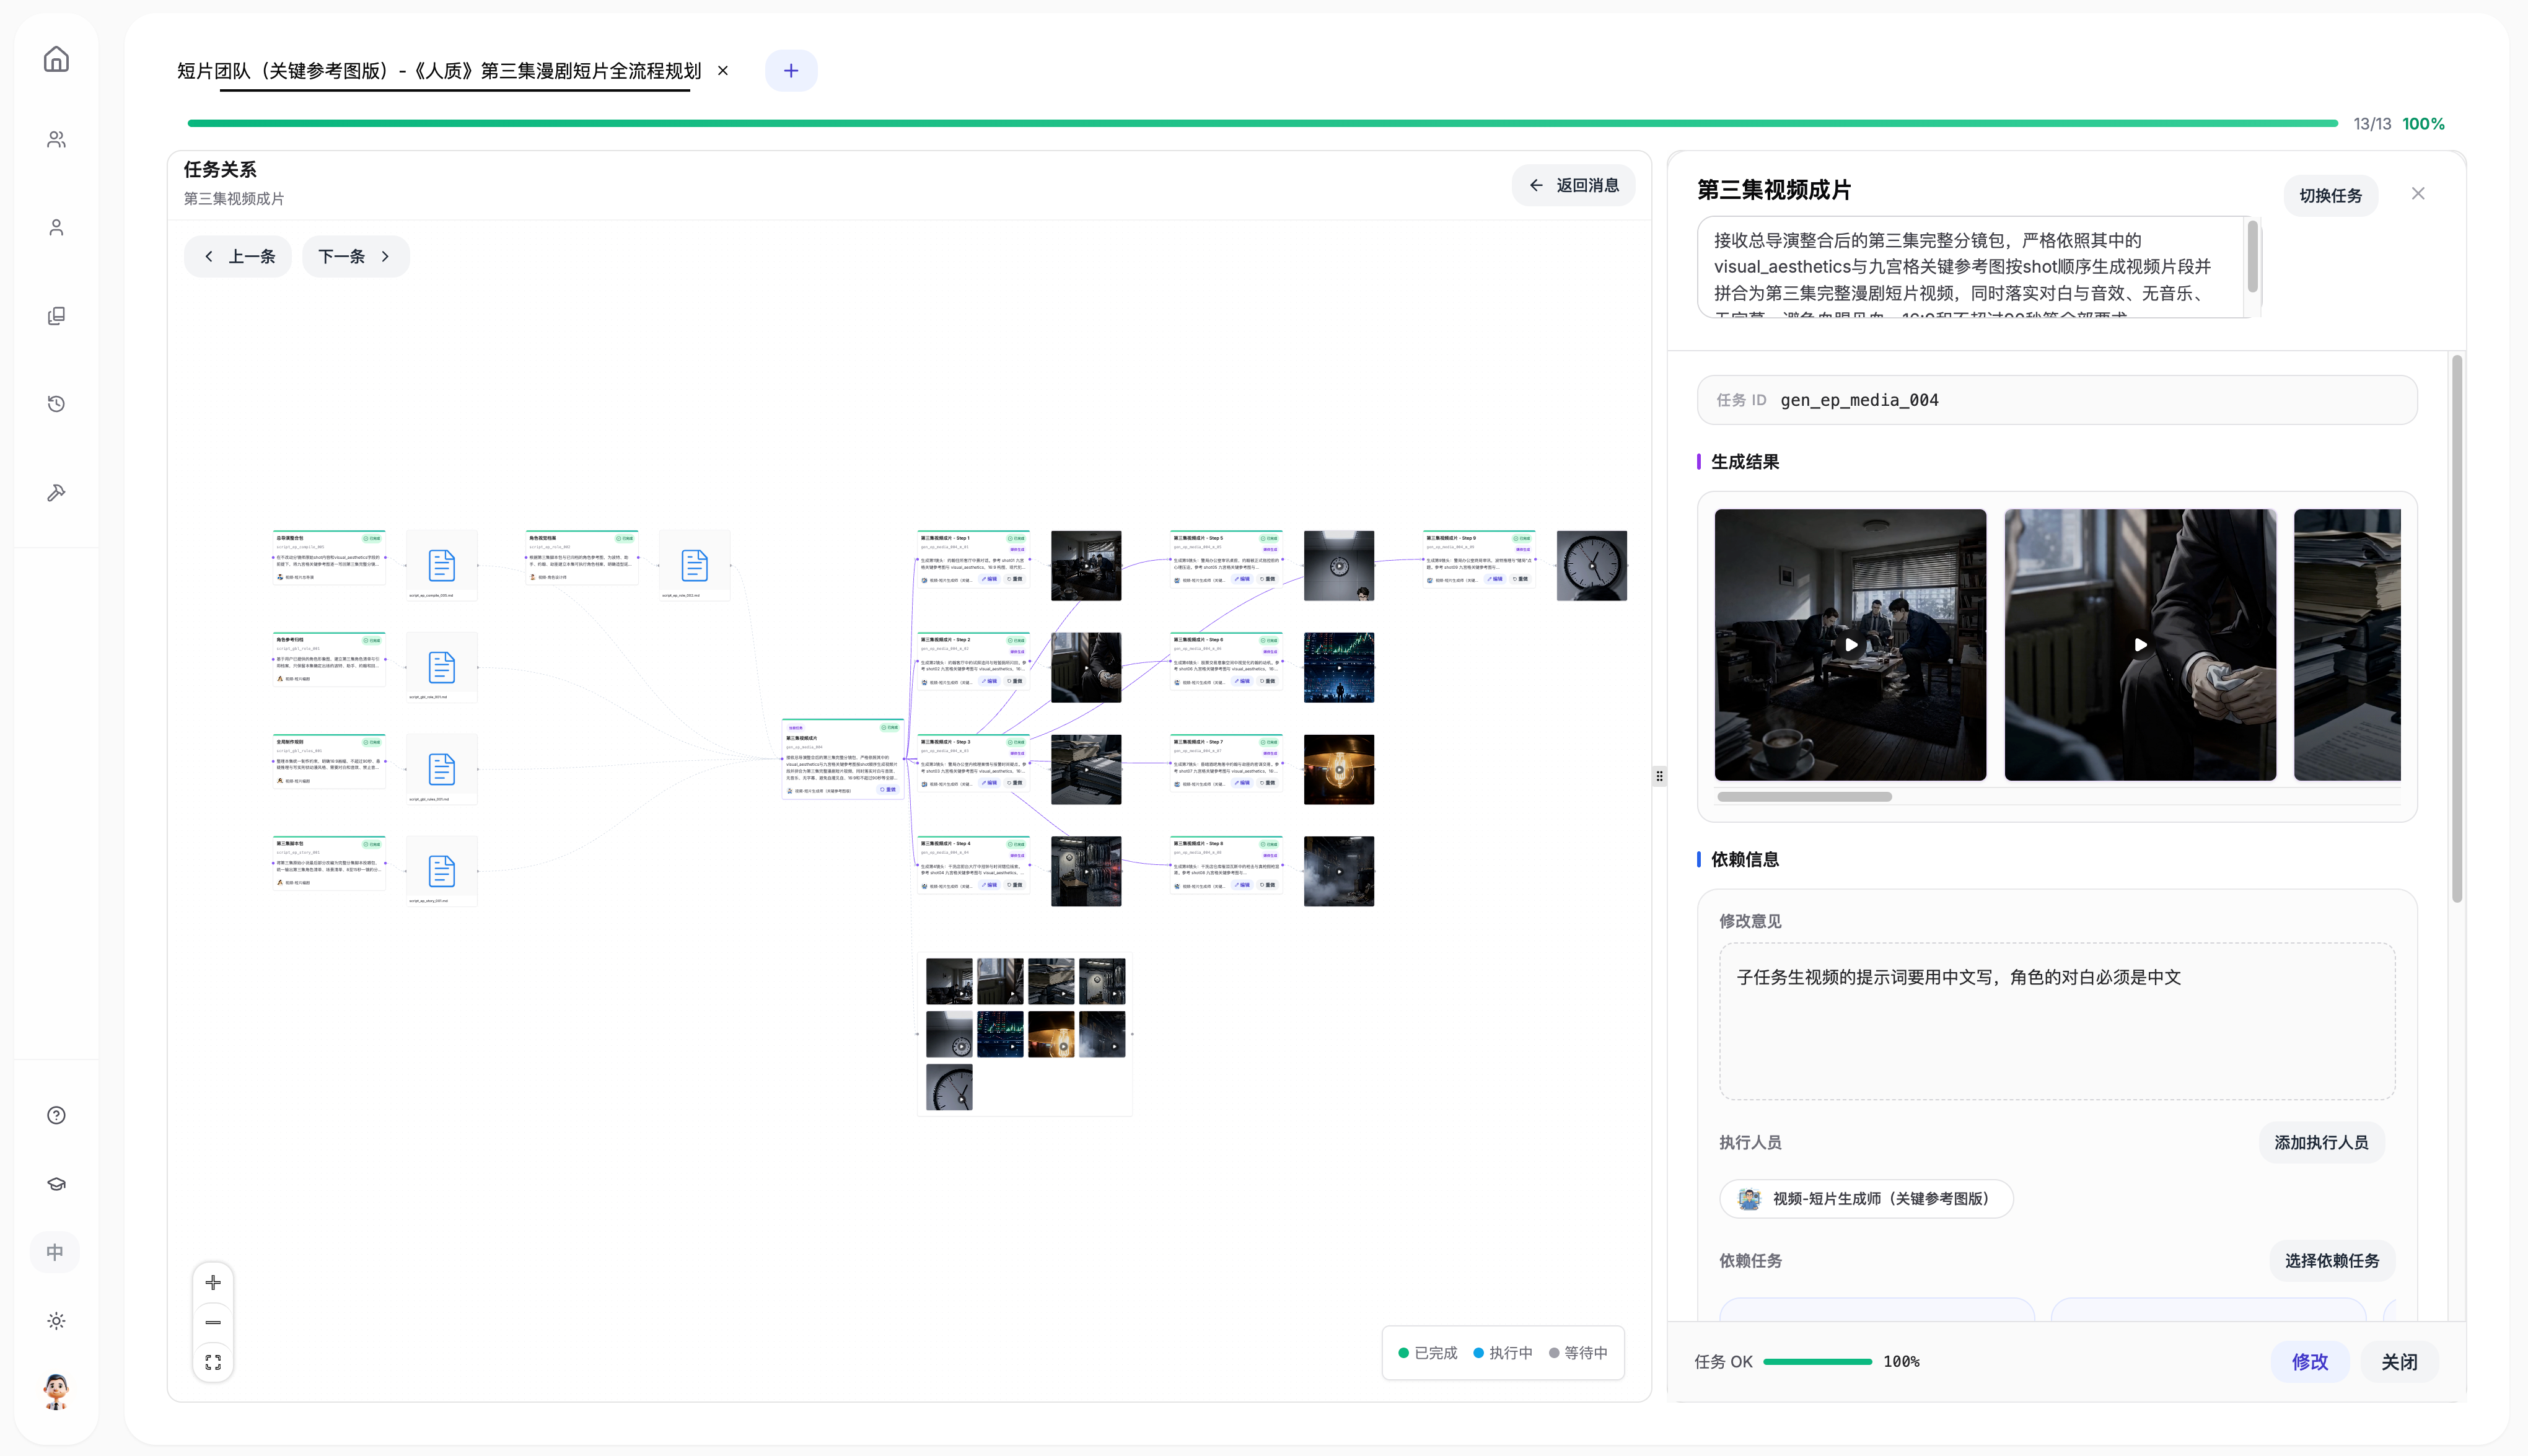Click the graduation cap tutorial icon
Image resolution: width=2528 pixels, height=1456 pixels.
[x=56, y=1184]
